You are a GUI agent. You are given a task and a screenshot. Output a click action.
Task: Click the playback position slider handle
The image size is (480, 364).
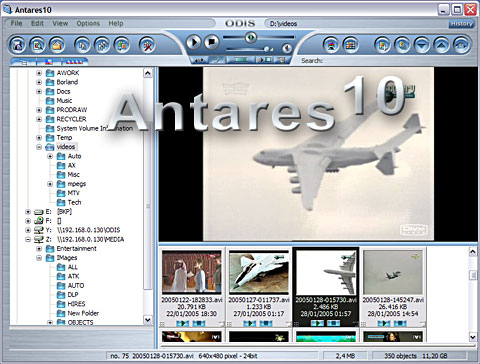click(251, 37)
